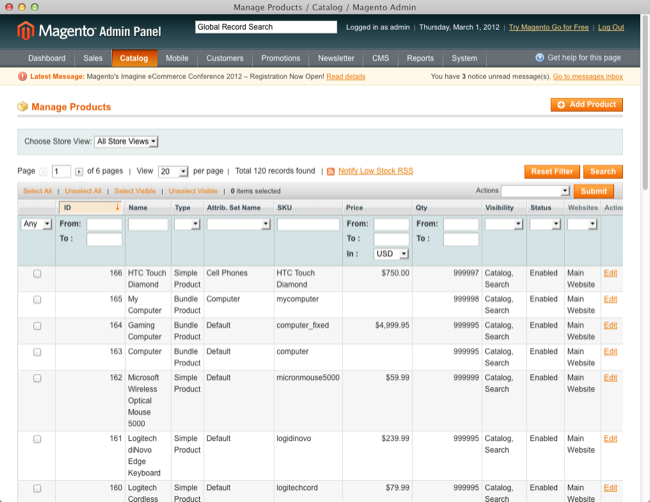Click the orange Search button
650x502 pixels.
[x=603, y=172]
